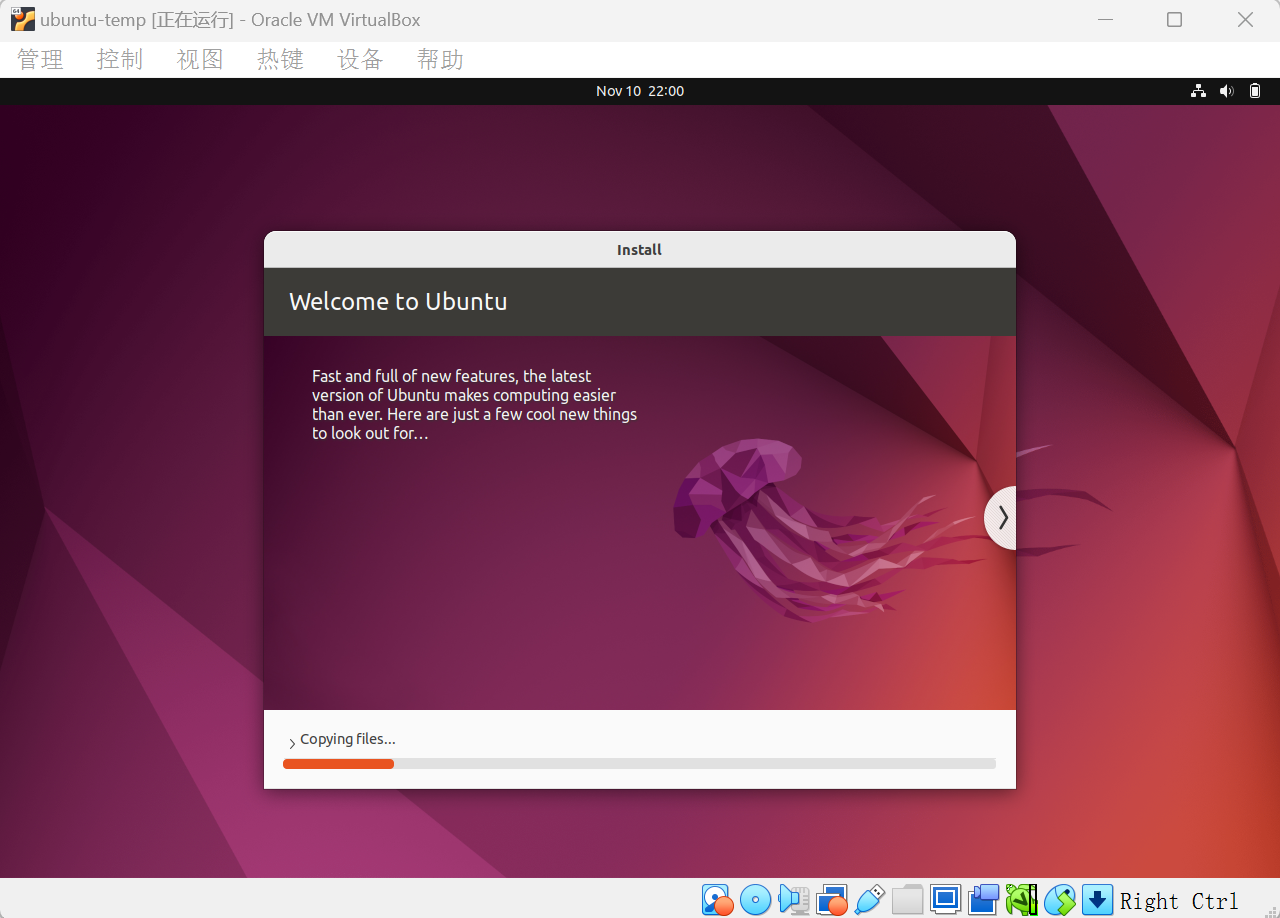
Task: Click the Nov 10 22:00 clock
Action: [x=640, y=91]
